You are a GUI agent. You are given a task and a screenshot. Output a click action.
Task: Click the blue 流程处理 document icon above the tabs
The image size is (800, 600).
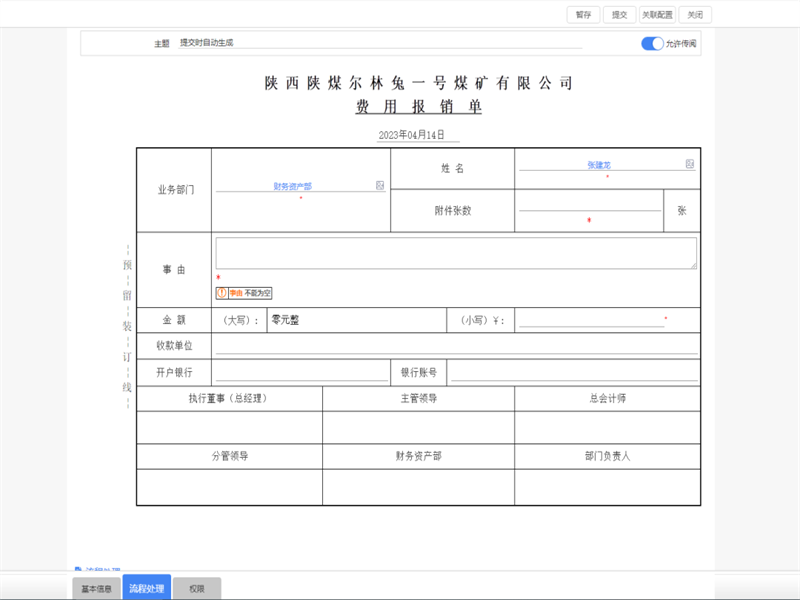pos(78,567)
